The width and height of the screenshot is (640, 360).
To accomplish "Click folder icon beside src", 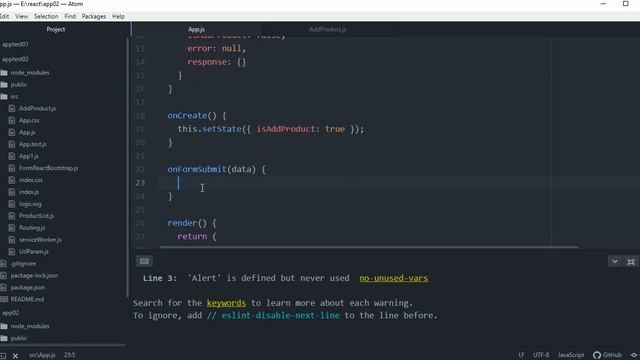I will (4, 97).
